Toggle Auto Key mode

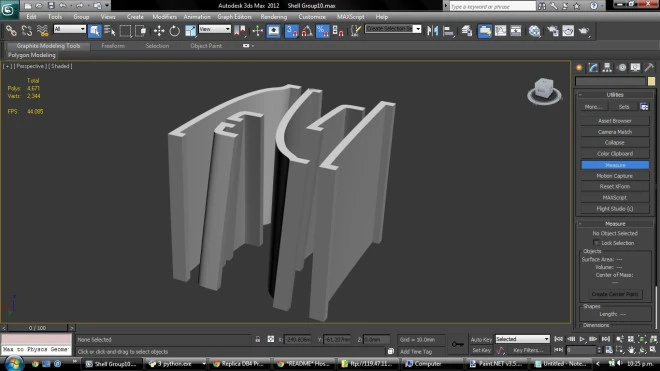[481, 339]
